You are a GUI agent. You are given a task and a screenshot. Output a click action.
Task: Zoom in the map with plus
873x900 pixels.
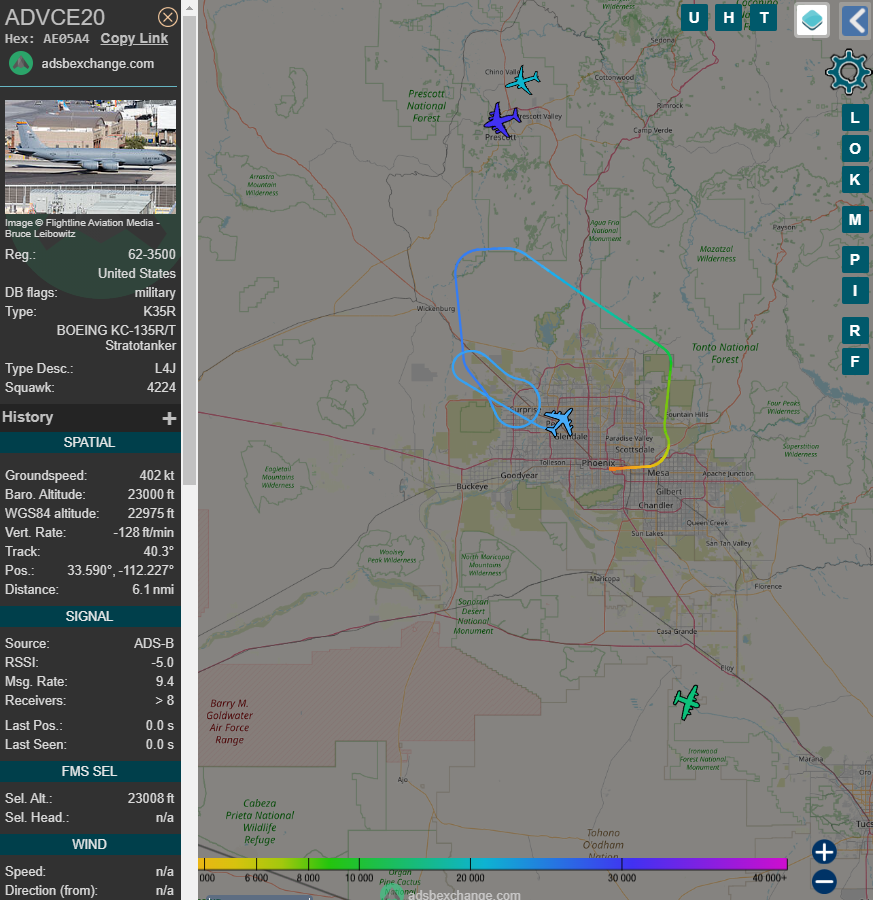pos(824,852)
